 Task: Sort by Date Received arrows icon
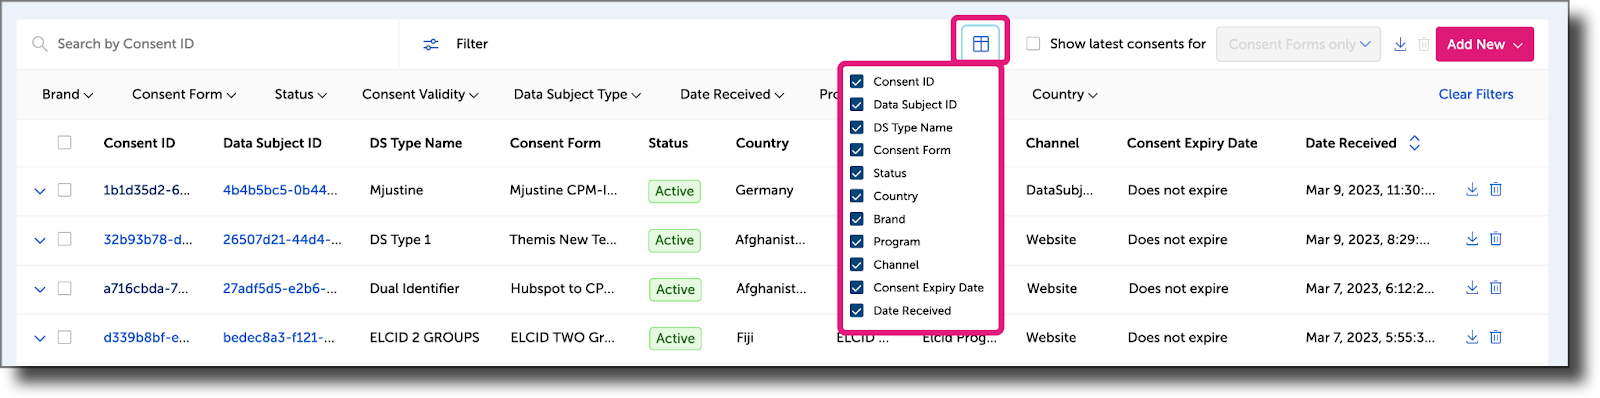1414,143
